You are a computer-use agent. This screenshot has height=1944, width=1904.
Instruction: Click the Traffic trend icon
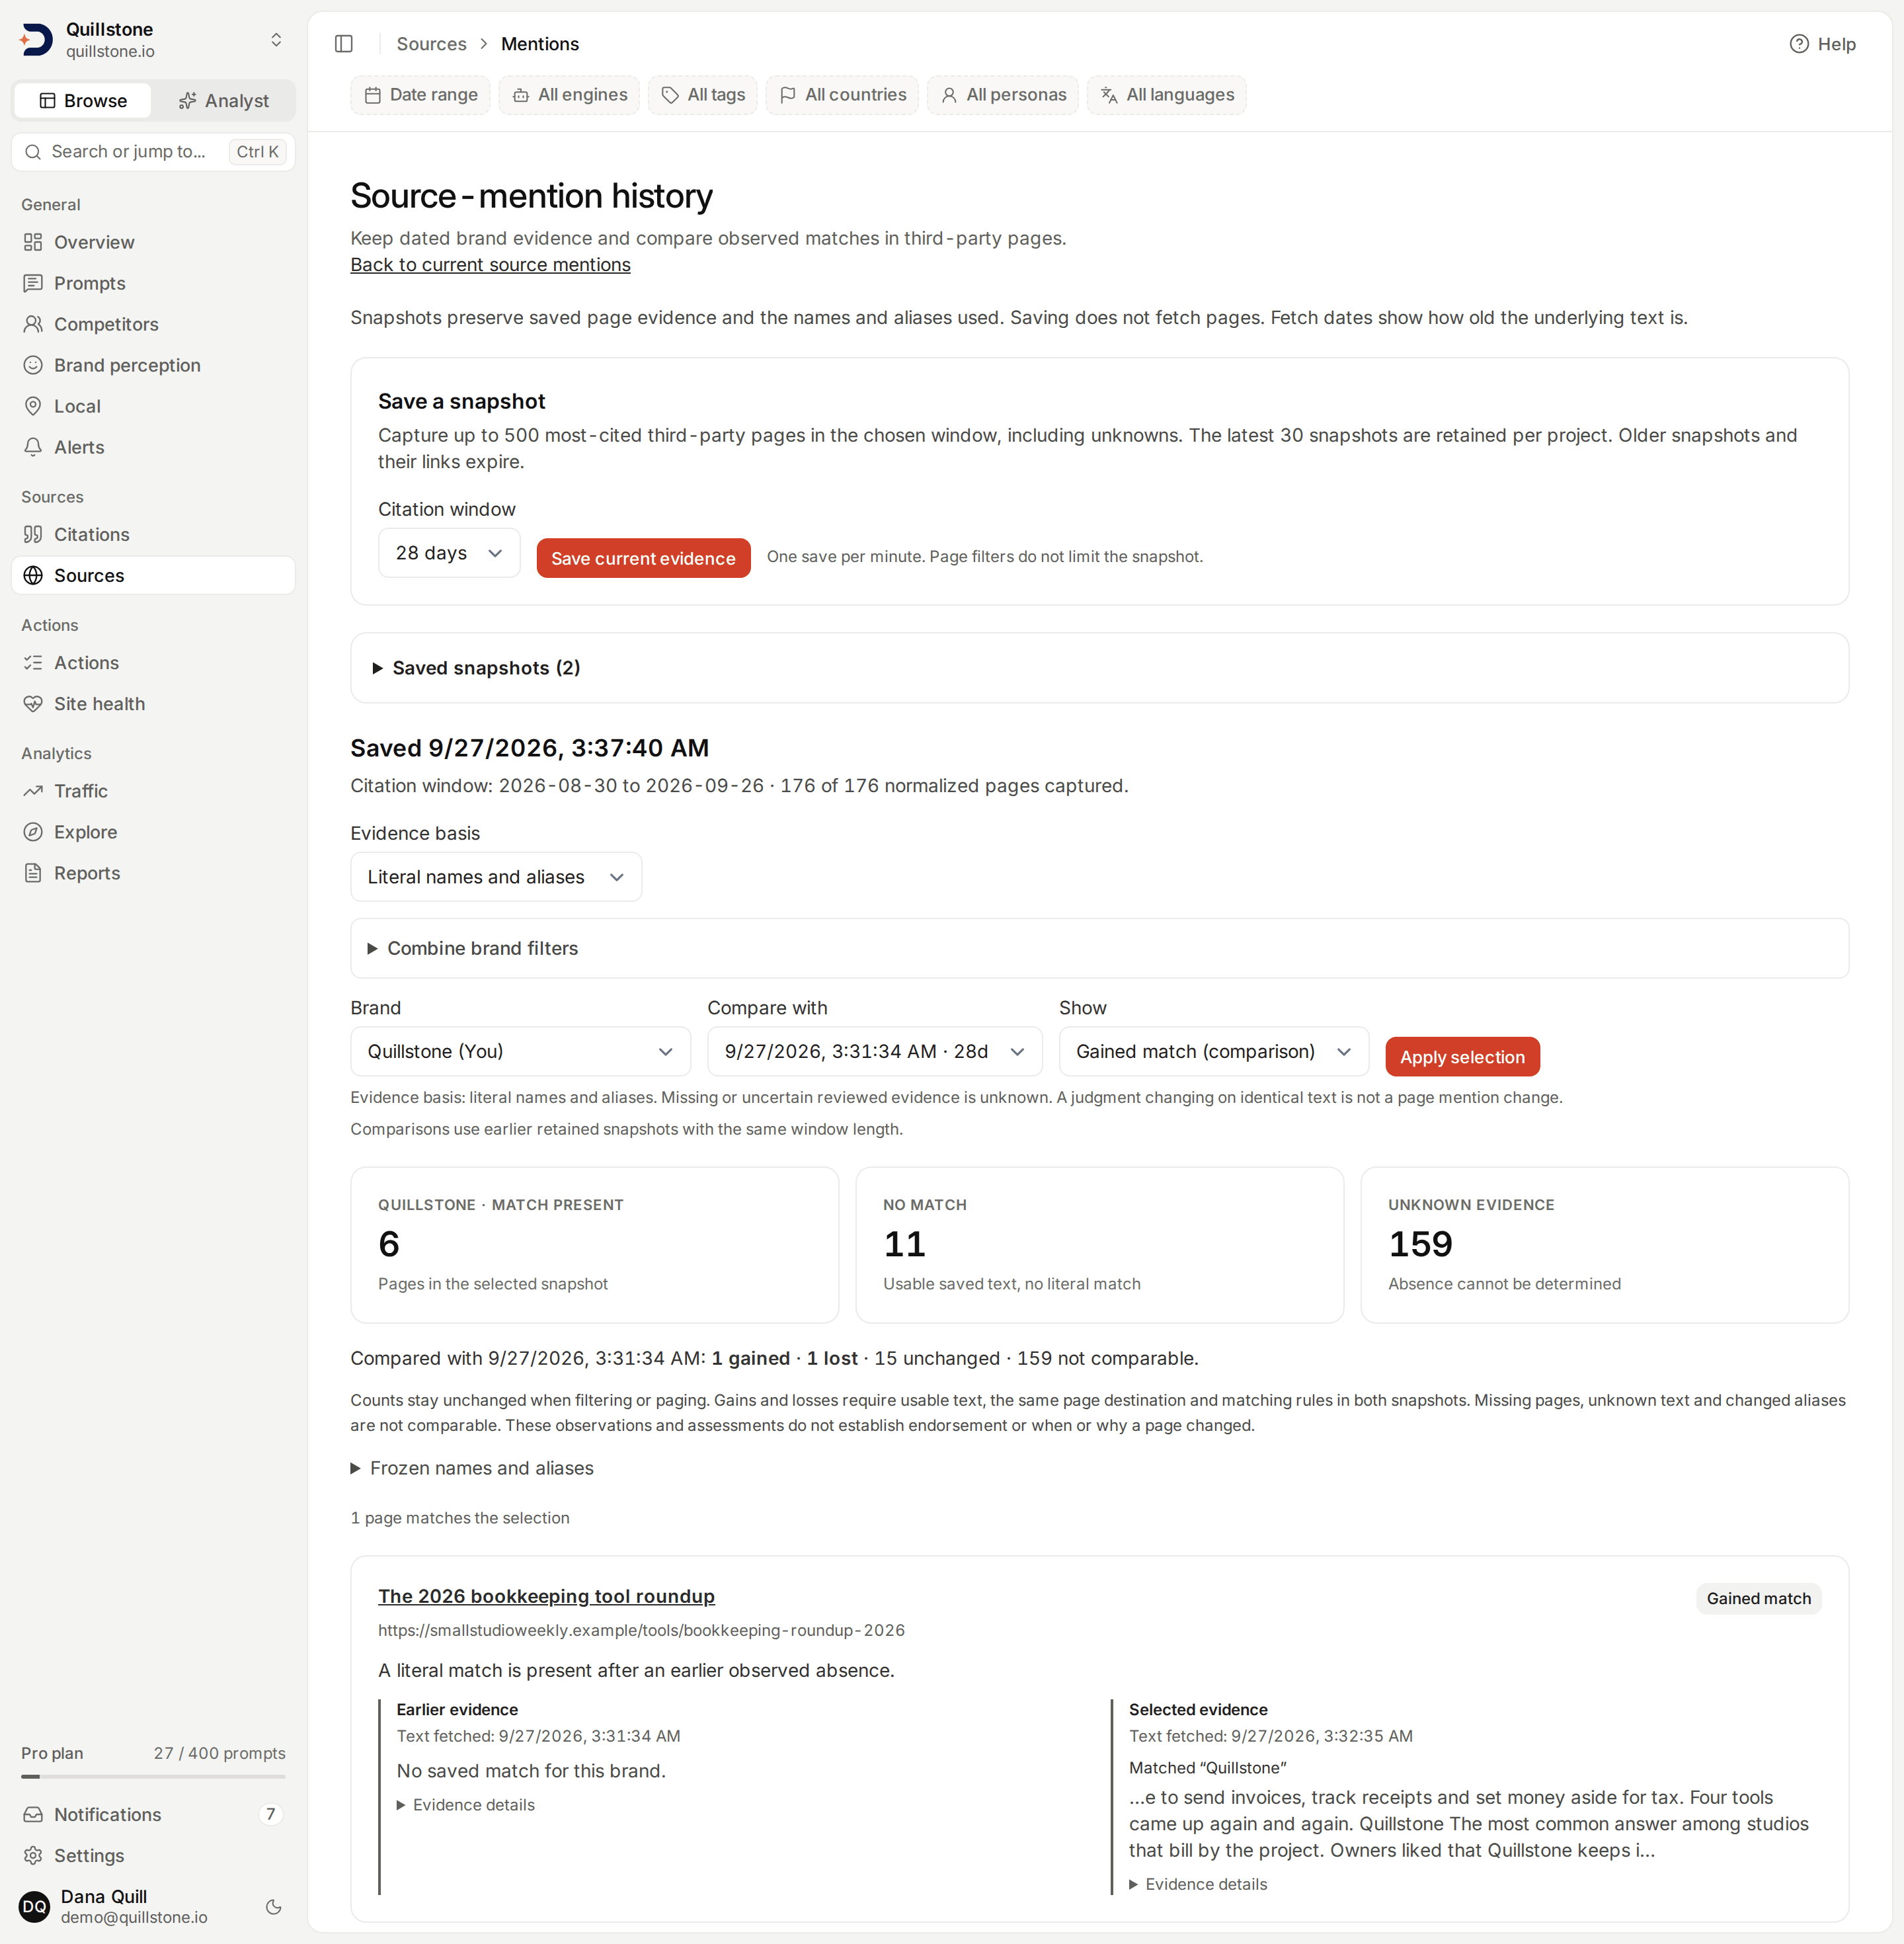click(x=33, y=791)
